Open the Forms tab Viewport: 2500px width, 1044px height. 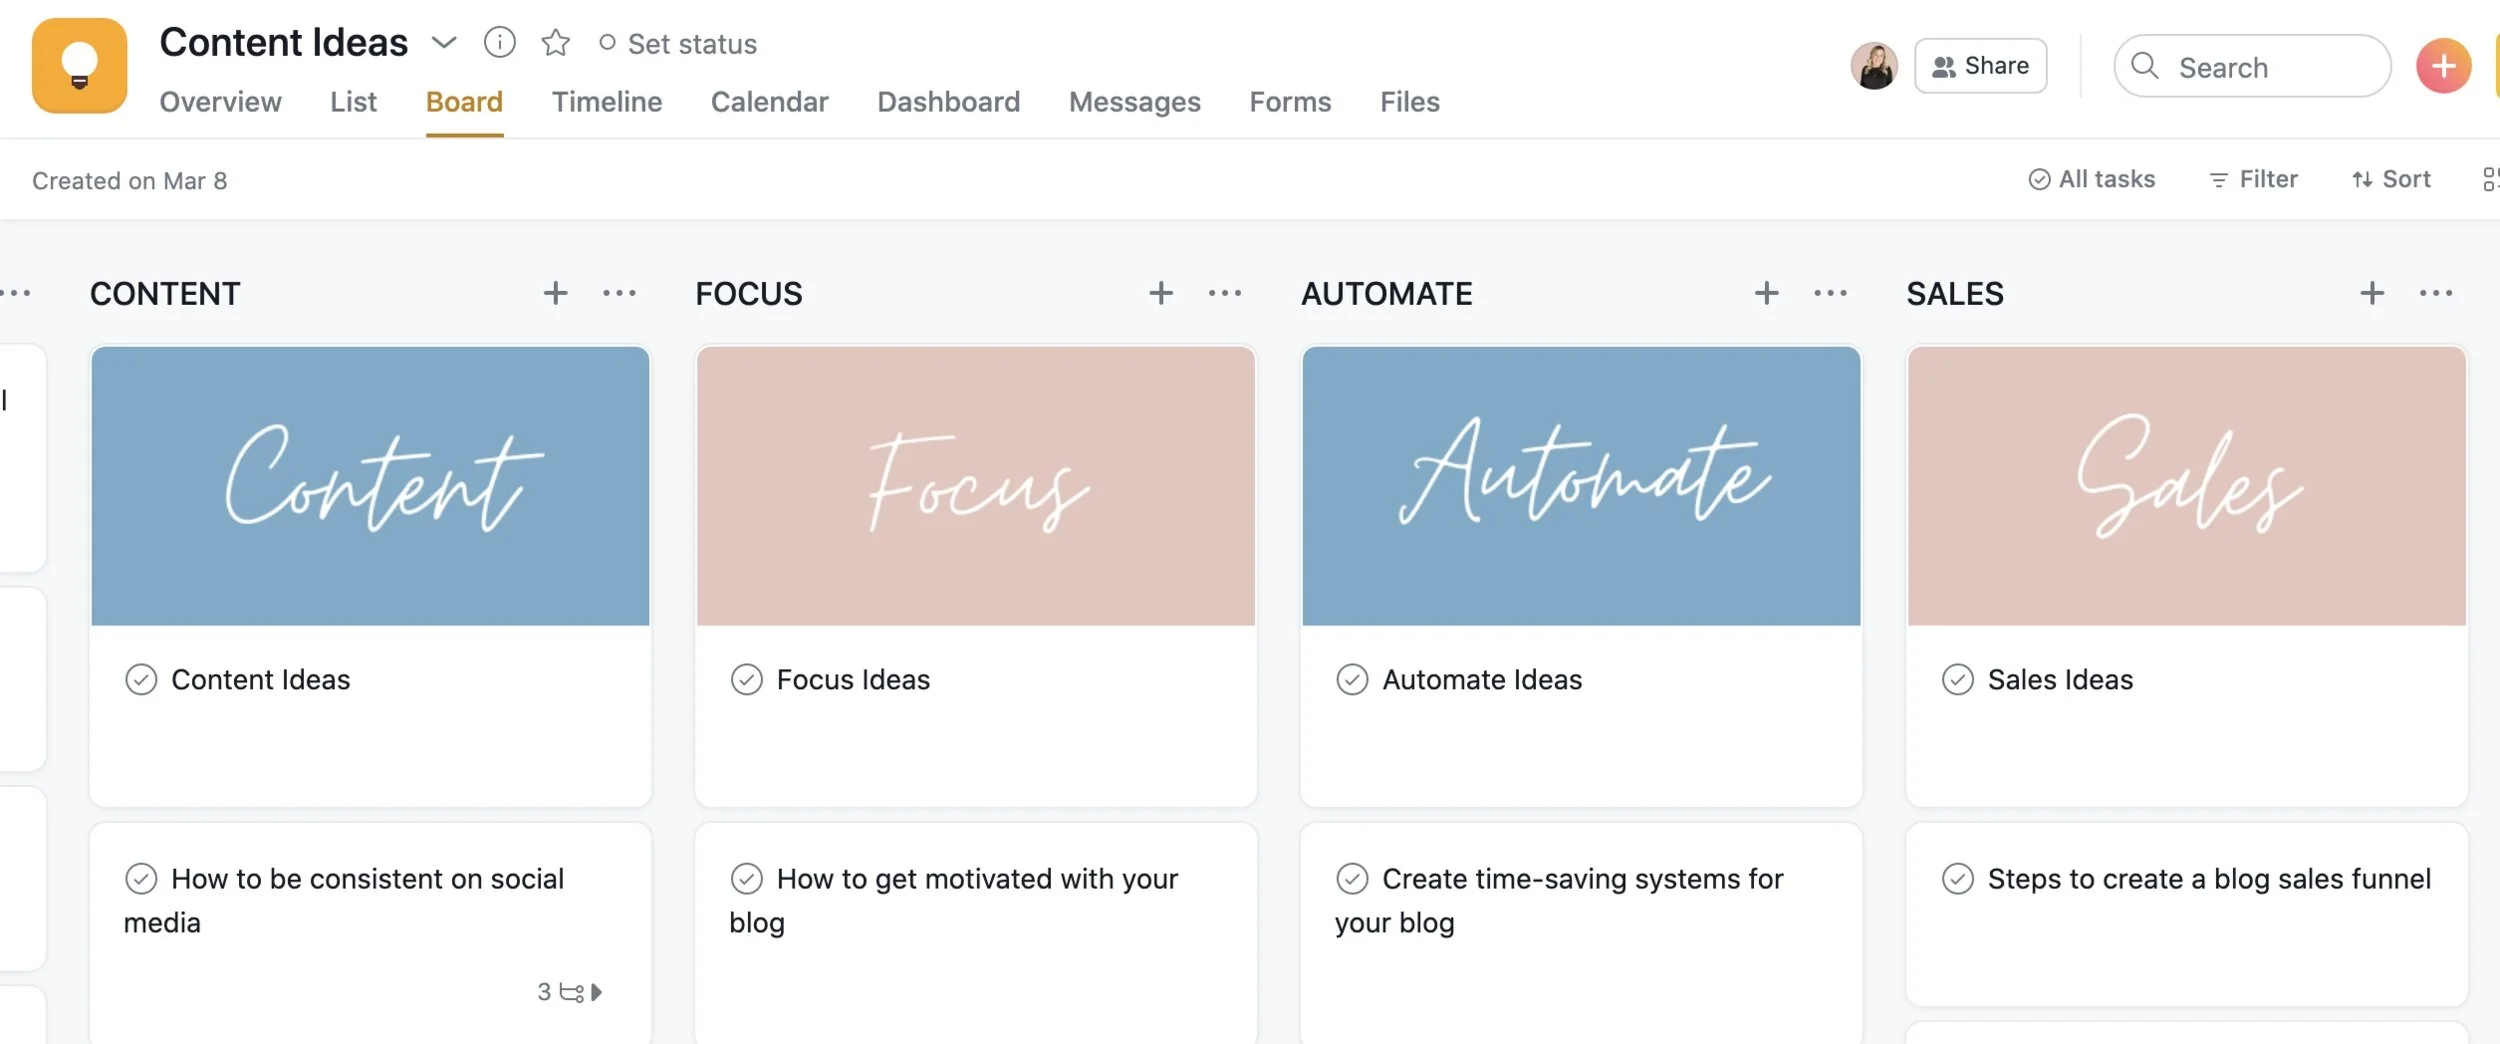click(x=1290, y=102)
